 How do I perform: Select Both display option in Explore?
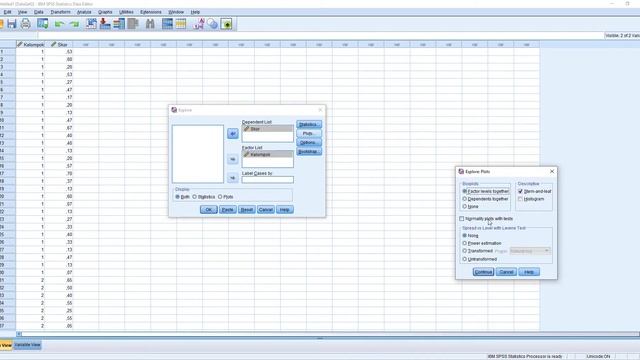[x=182, y=197]
